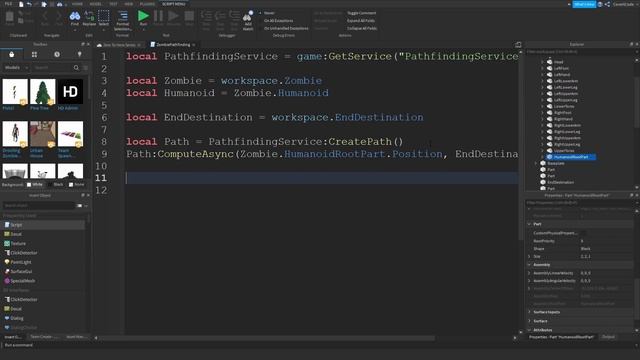Open the Models category dropdown in Toolbox
The width and height of the screenshot is (640, 360).
(16, 68)
